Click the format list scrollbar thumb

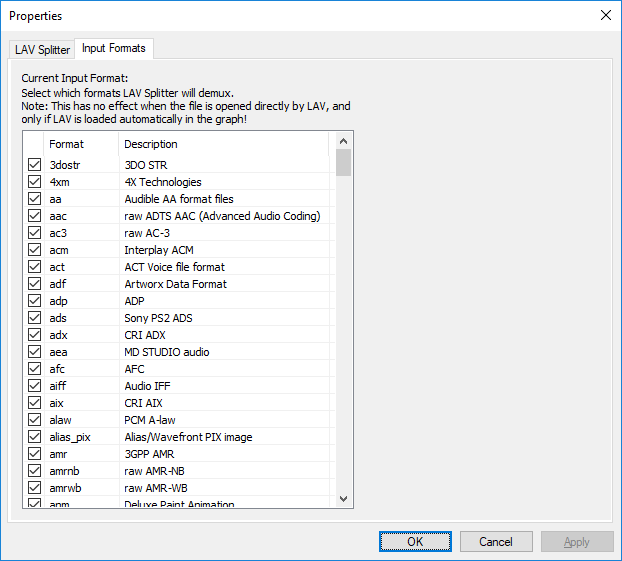pos(344,162)
